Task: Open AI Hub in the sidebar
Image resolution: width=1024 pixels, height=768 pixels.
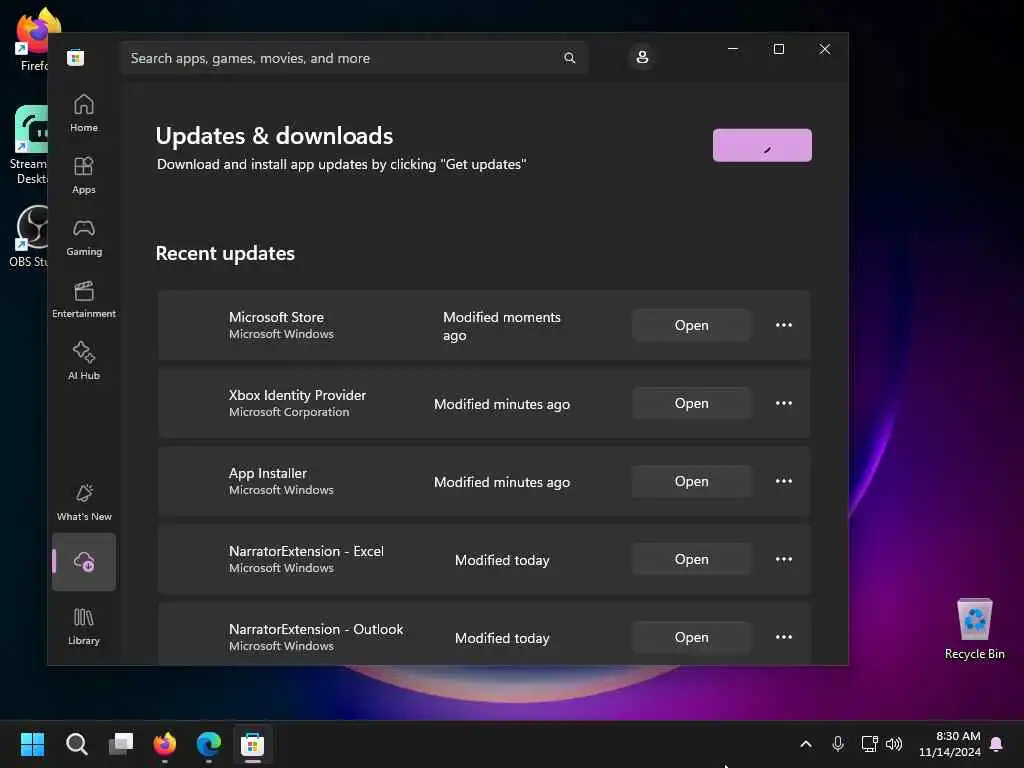Action: click(84, 361)
